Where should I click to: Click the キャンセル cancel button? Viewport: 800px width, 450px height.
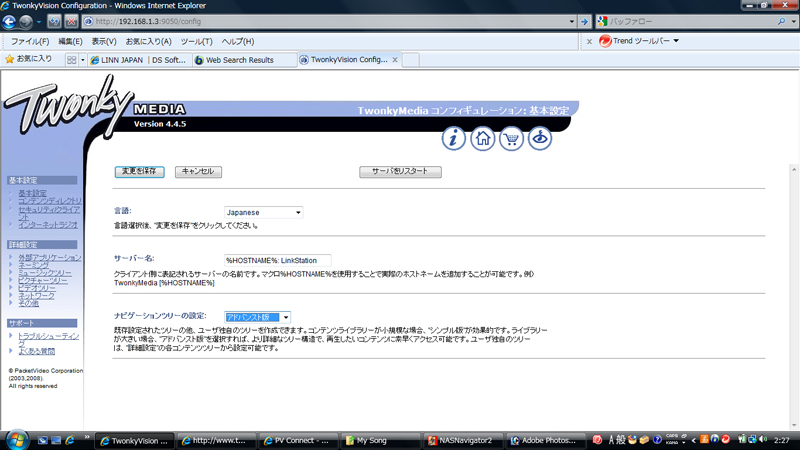pyautogui.click(x=198, y=172)
